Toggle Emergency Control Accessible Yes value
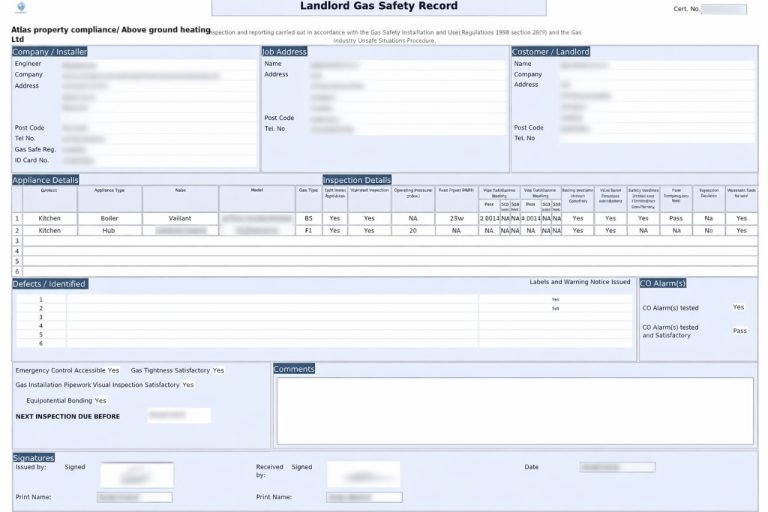The image size is (768, 512). 113,370
